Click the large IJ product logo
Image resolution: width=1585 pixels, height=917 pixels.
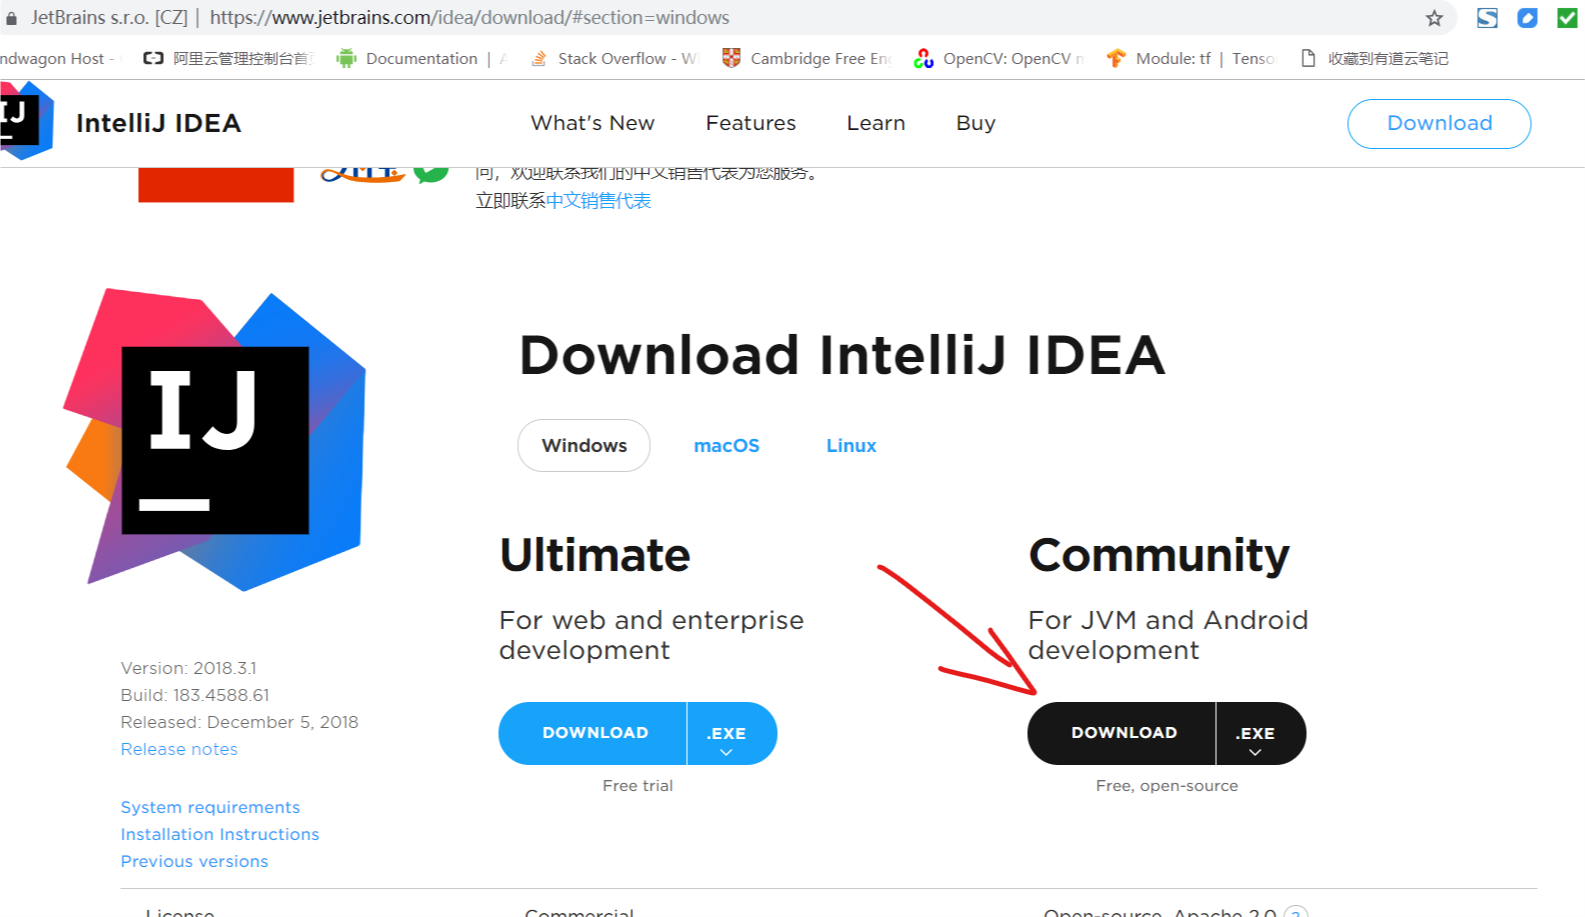(215, 440)
